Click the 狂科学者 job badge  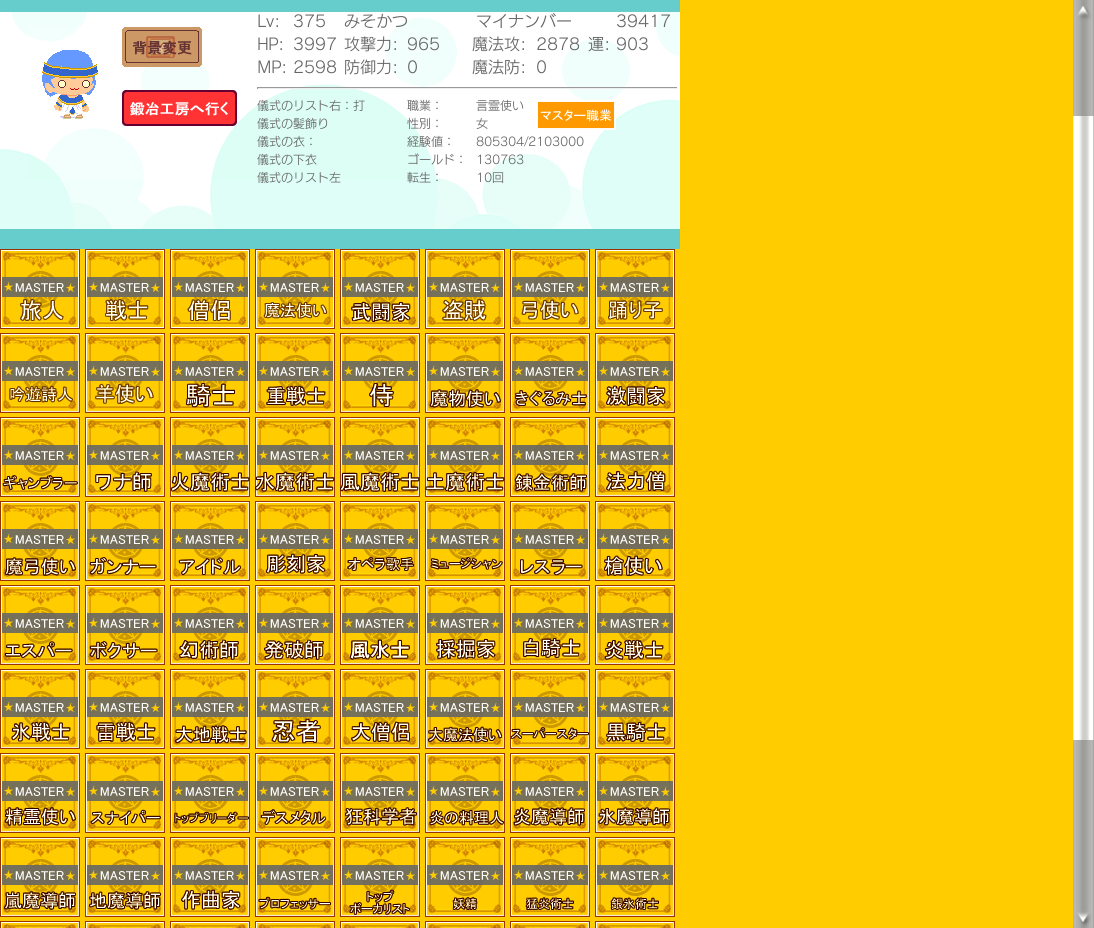(x=380, y=793)
